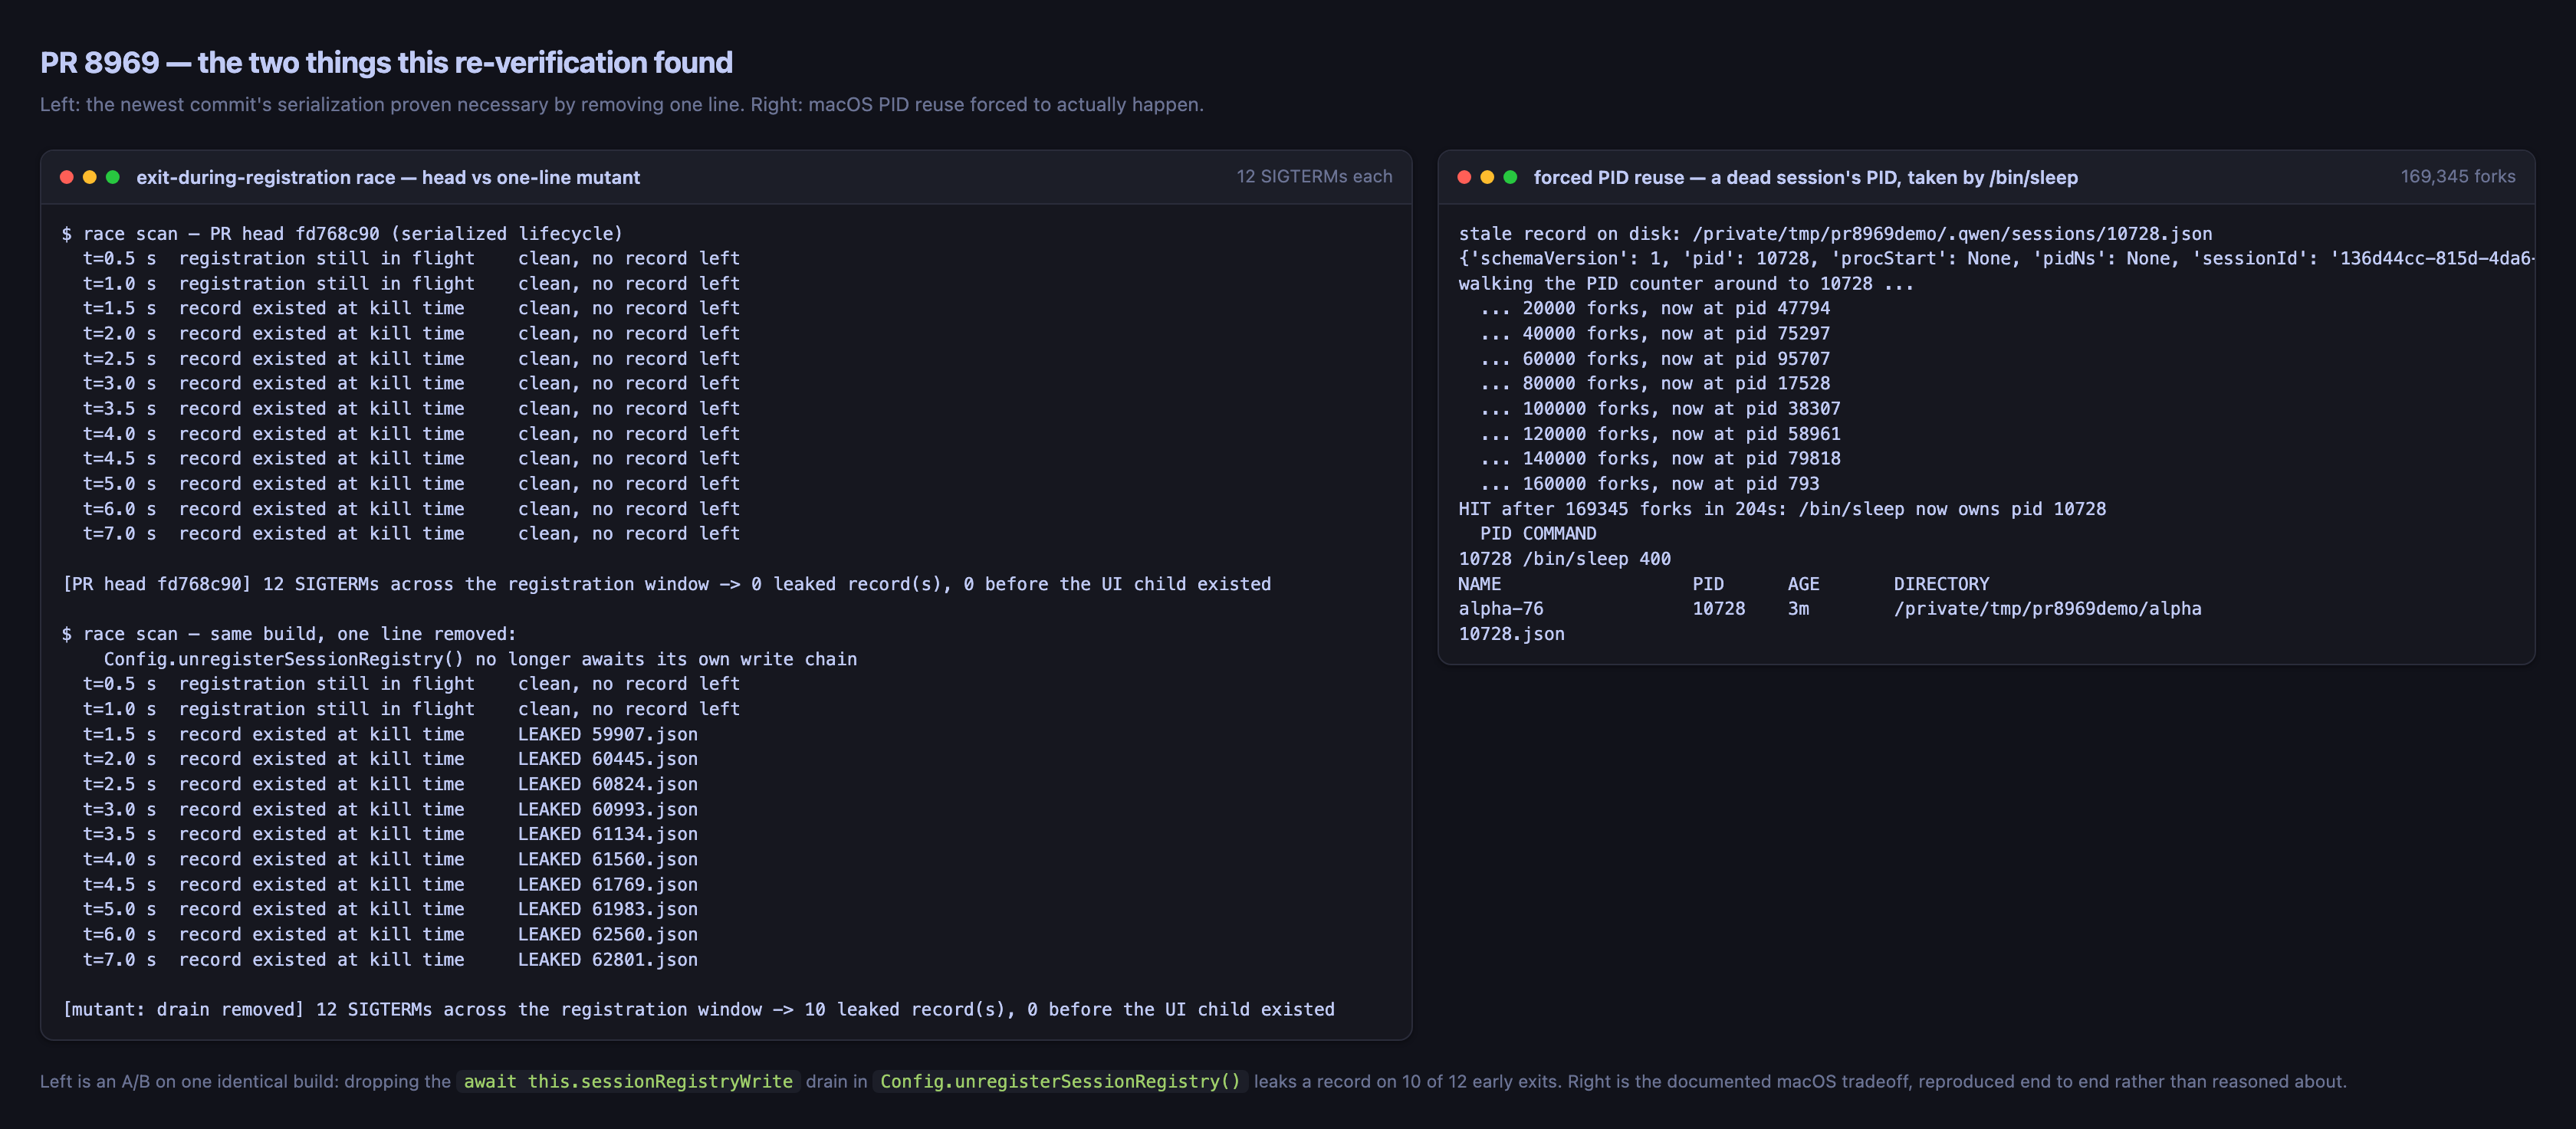Click 'Config.unregisterSessionRegistry()' code snippet in footer

pos(1060,1081)
